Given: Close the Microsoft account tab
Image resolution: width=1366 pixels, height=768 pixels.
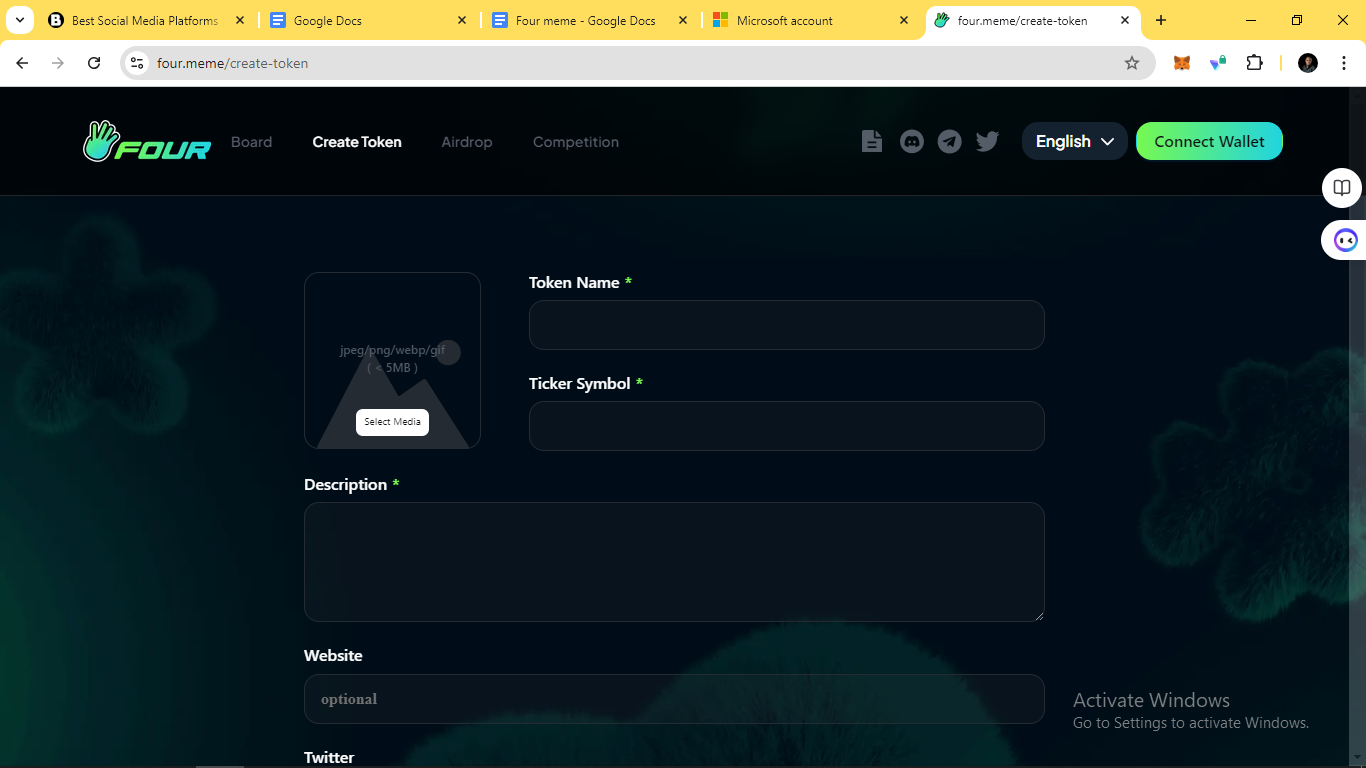Looking at the screenshot, I should pyautogui.click(x=904, y=20).
